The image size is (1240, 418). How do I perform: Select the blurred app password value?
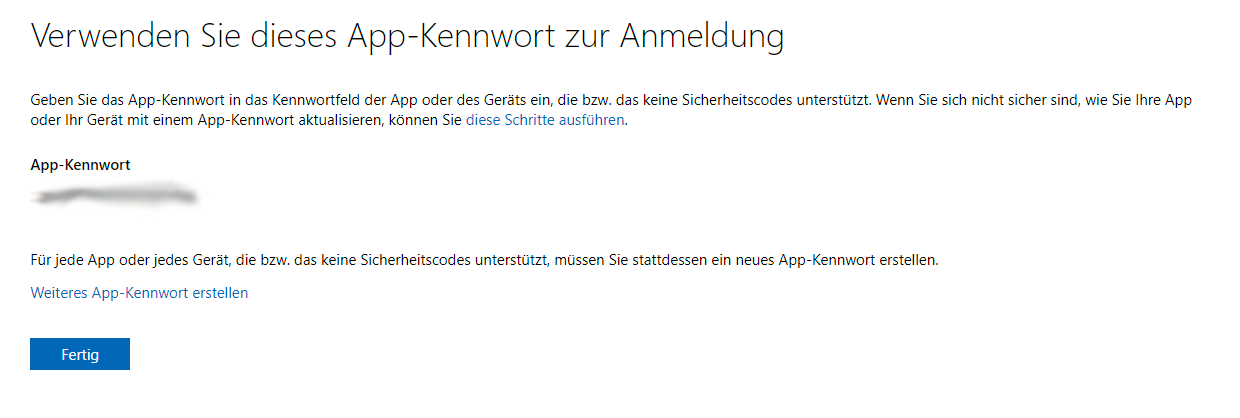[113, 194]
